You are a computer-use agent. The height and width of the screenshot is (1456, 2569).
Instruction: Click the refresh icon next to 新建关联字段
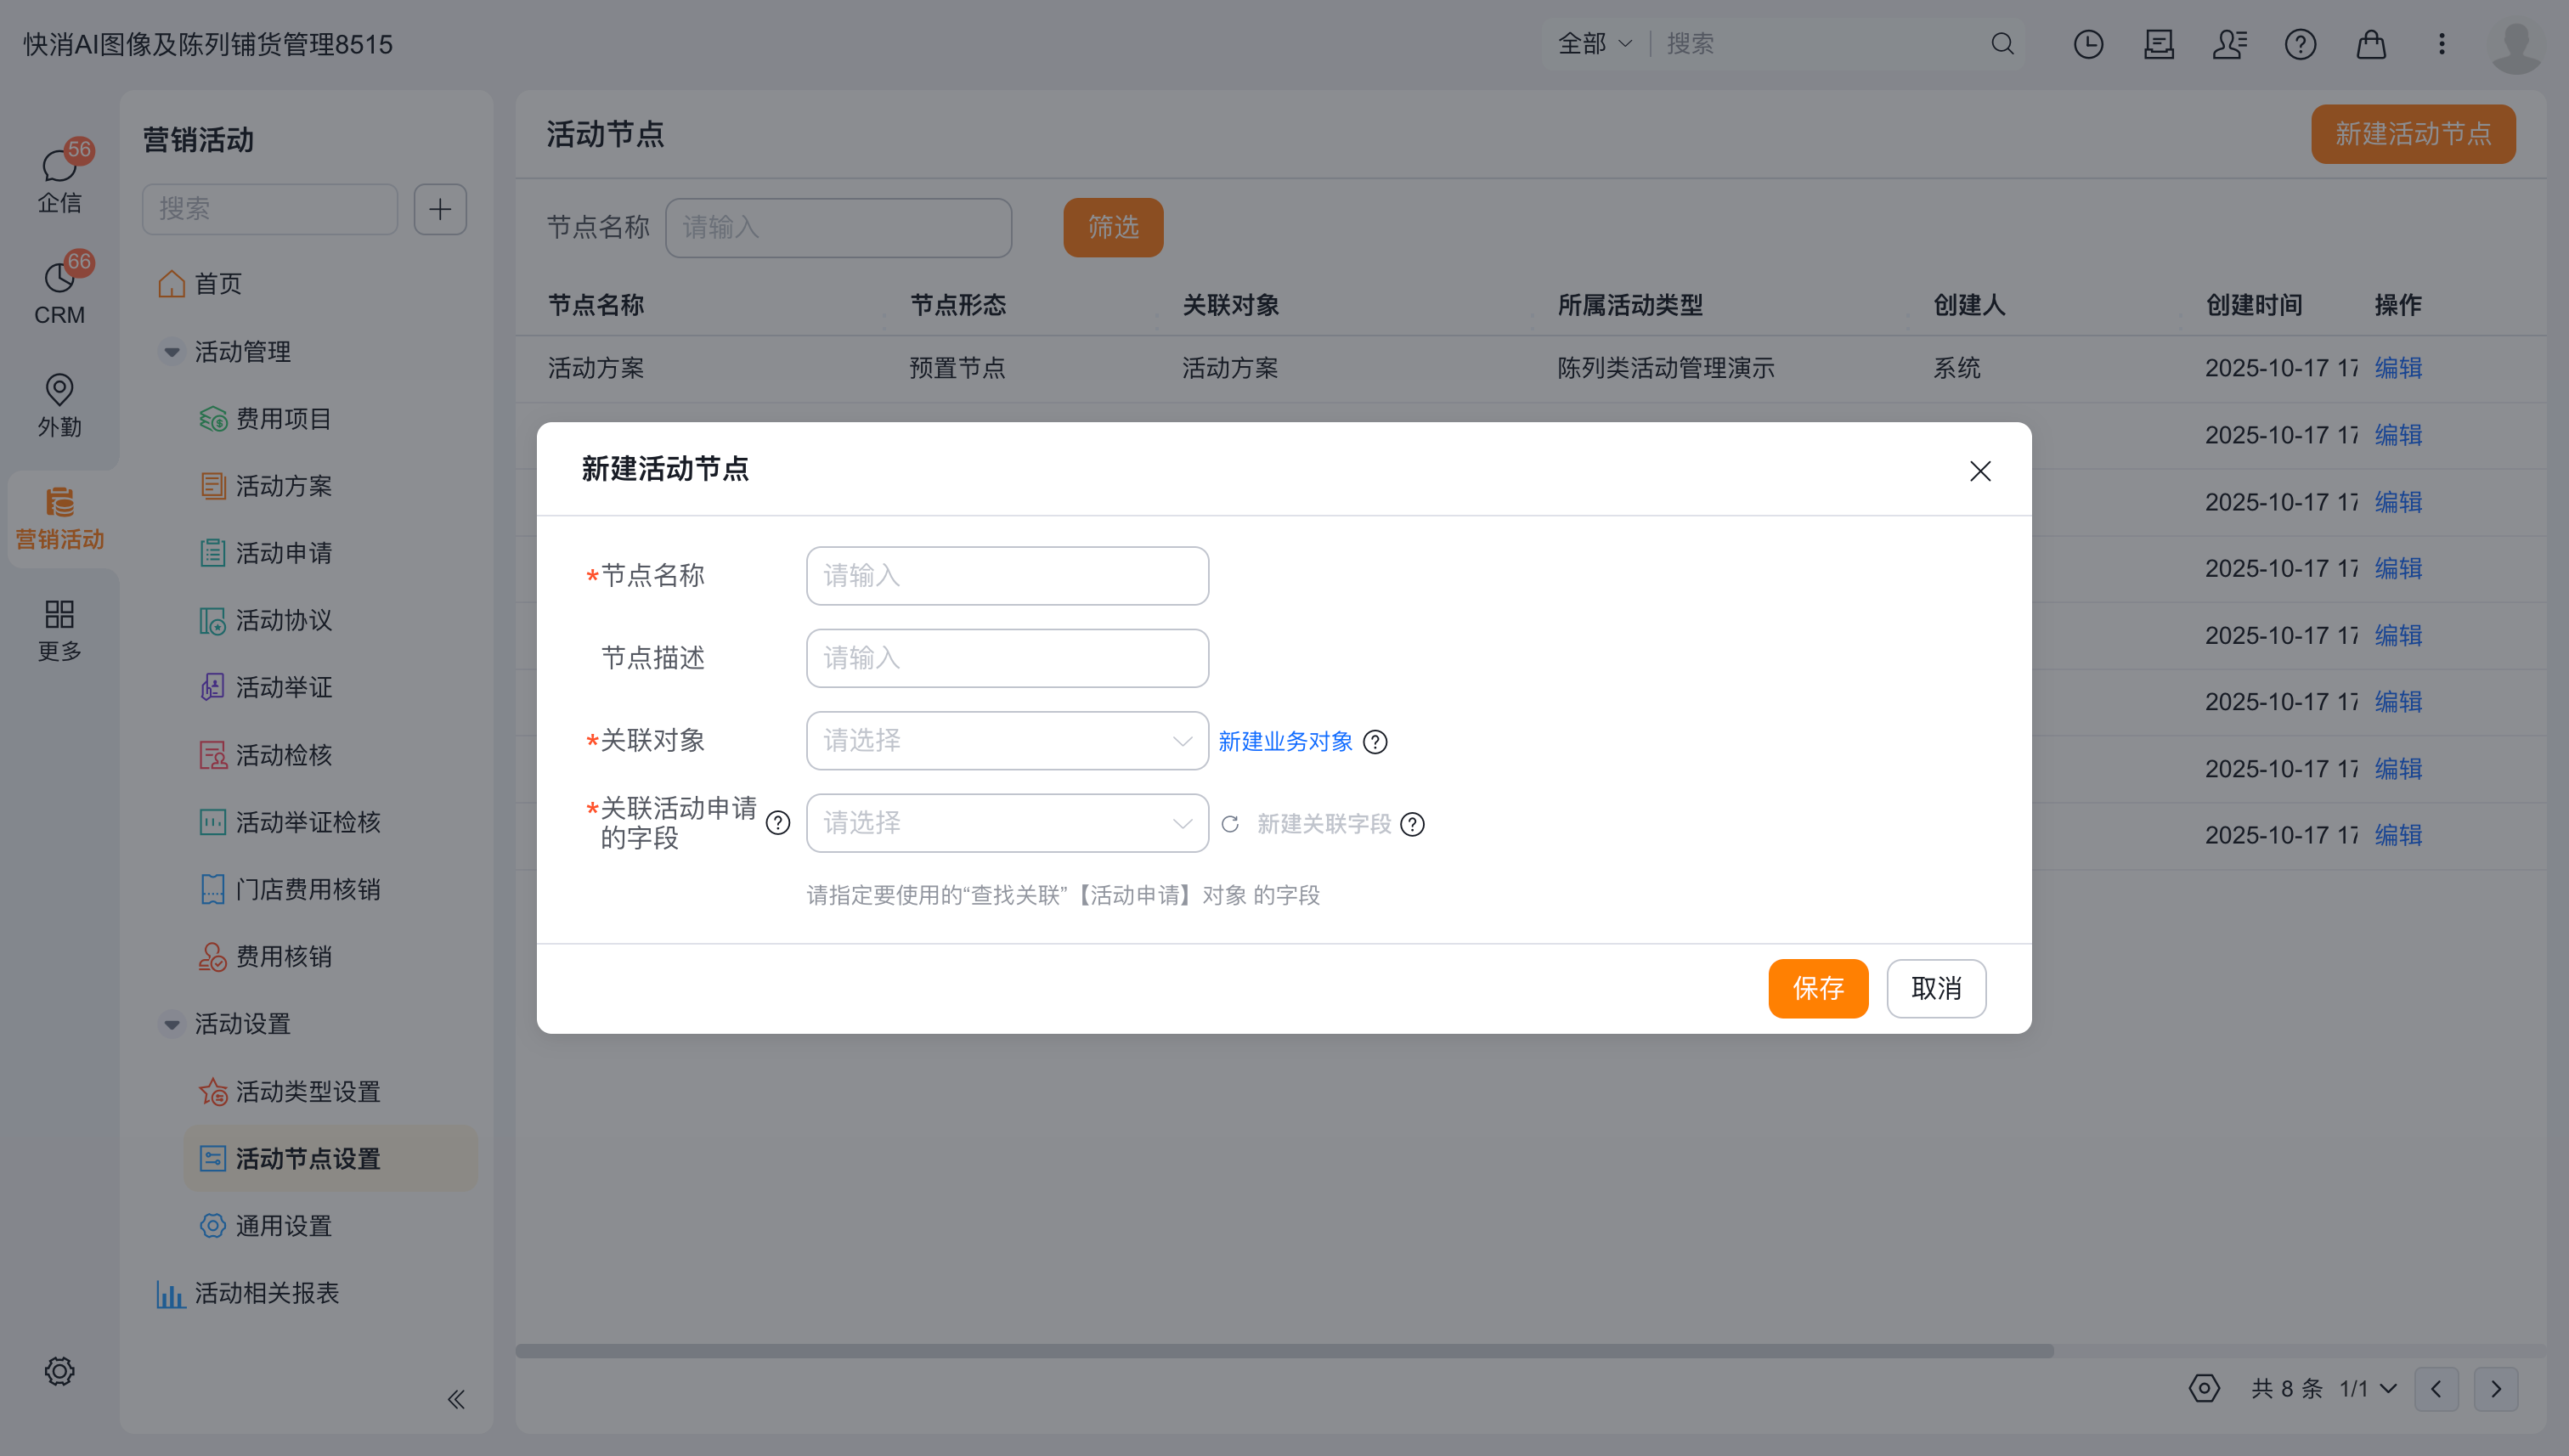(x=1230, y=824)
